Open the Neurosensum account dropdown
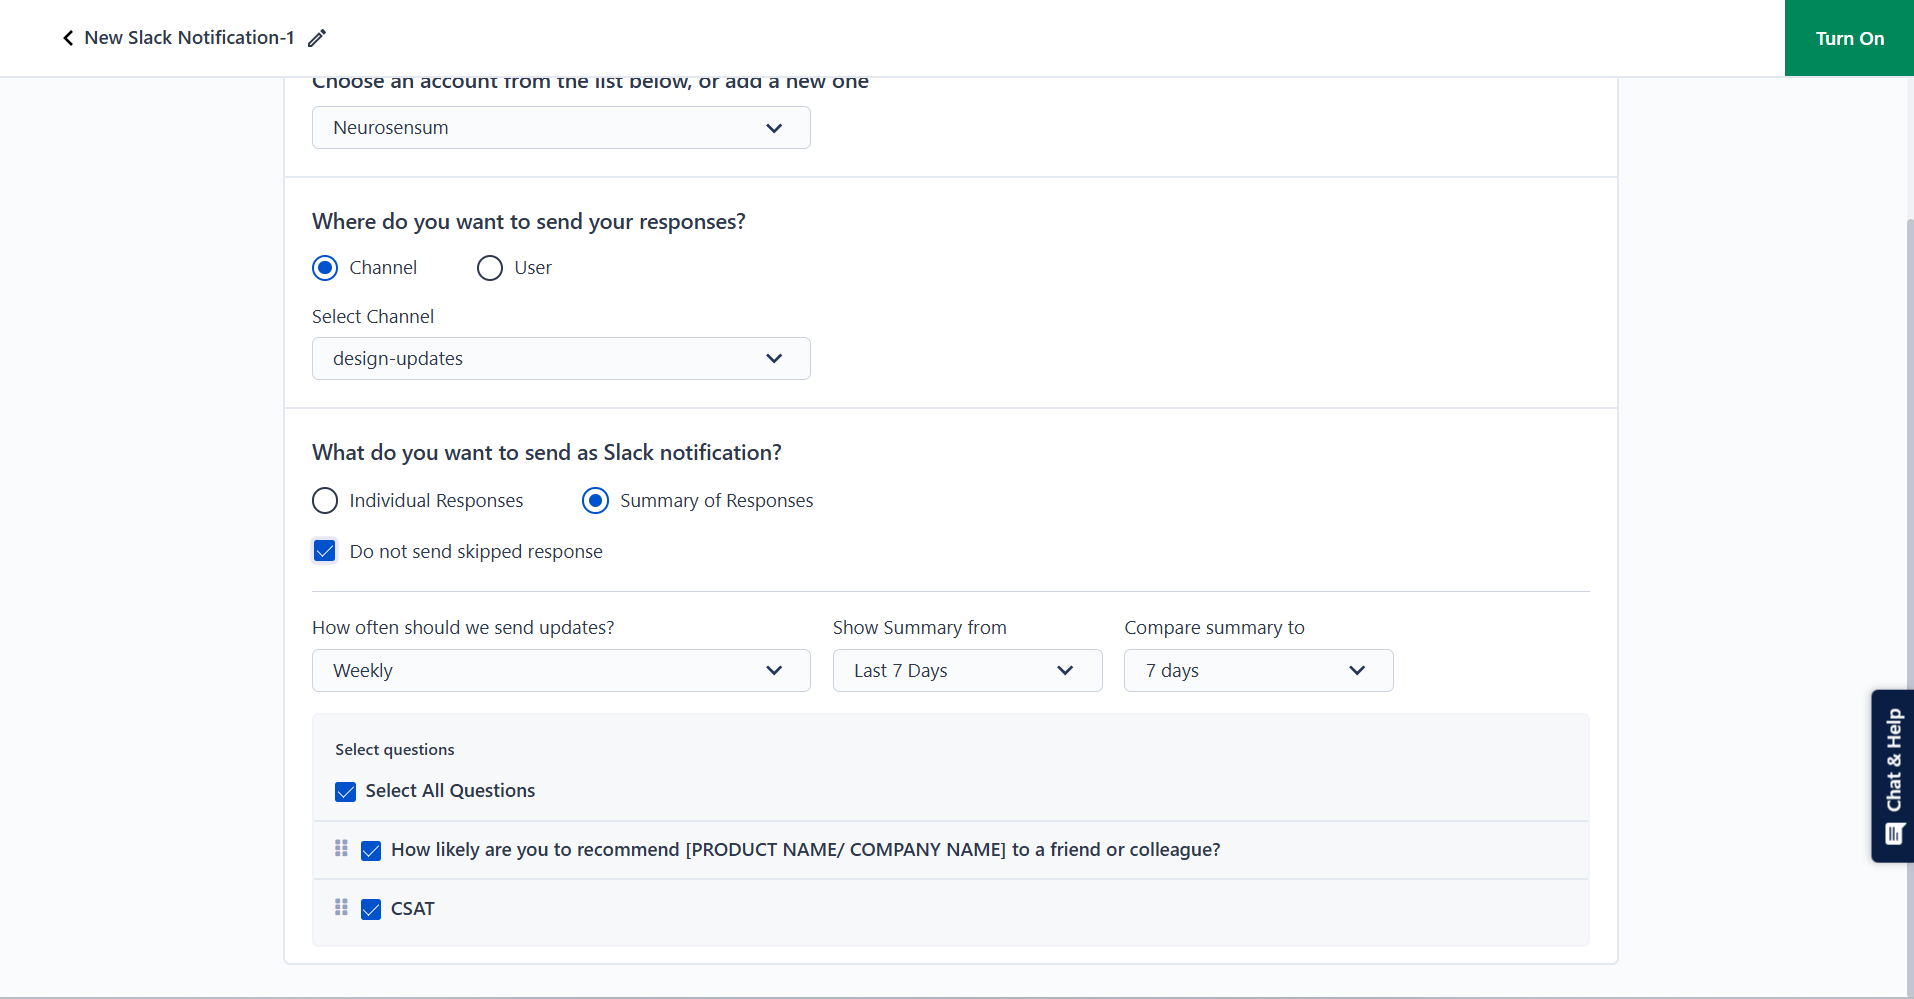Viewport: 1914px width, 999px height. point(561,128)
